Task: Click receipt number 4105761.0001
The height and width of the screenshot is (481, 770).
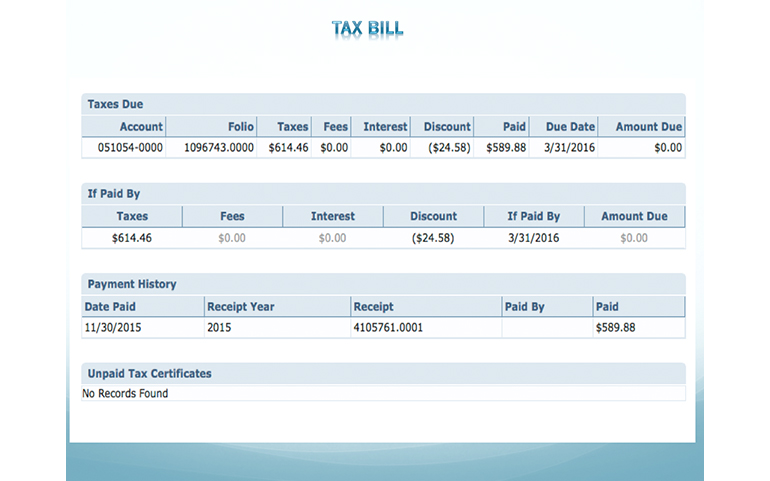Action: click(390, 327)
